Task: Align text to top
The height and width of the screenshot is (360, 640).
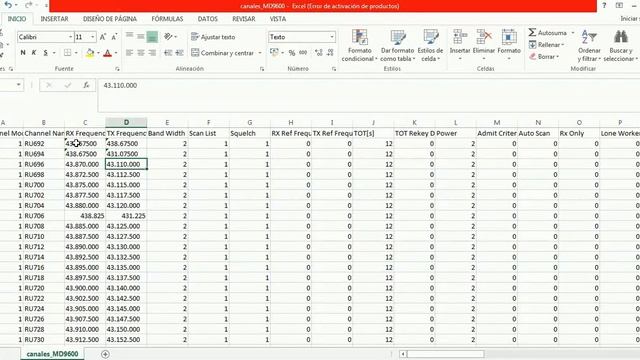Action: click(129, 36)
